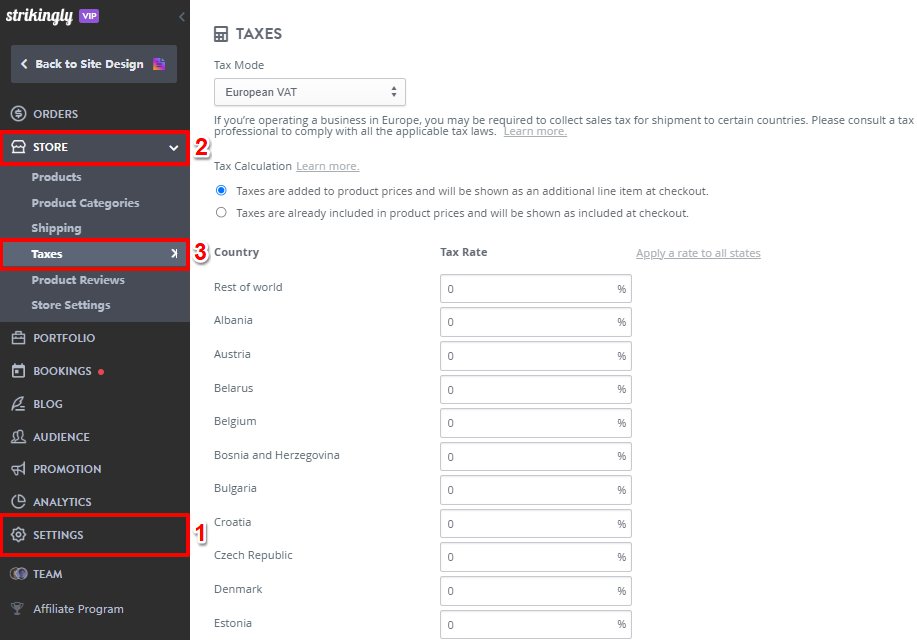
Task: Click the Blog quill icon
Action: (18, 404)
